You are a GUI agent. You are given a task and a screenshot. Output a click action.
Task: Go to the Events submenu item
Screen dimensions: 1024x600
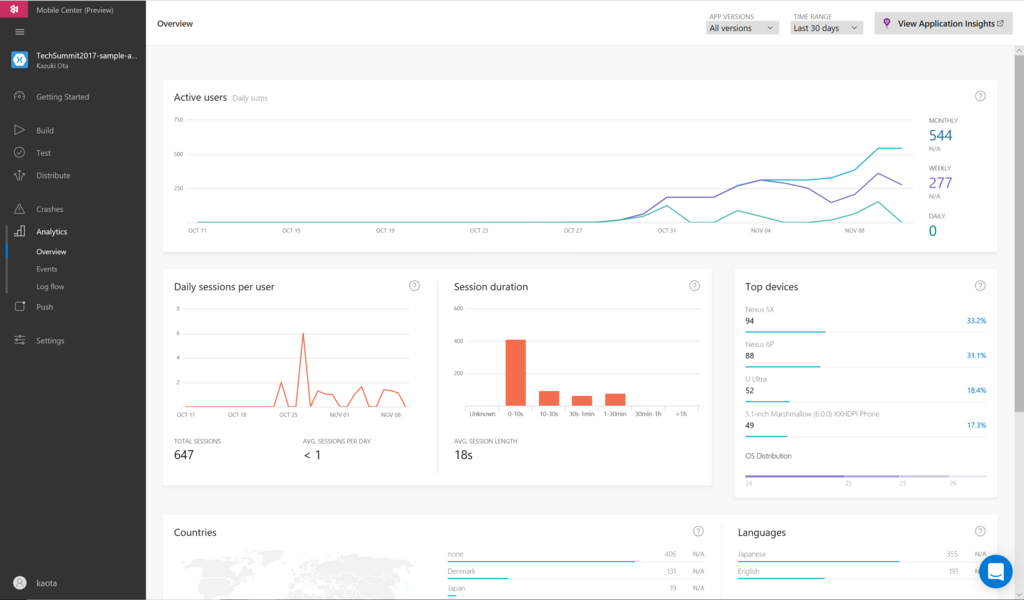point(46,269)
